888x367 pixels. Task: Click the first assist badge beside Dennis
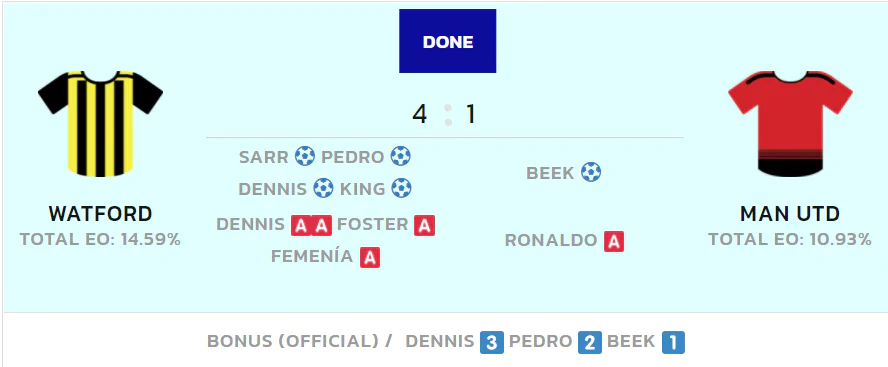[301, 225]
